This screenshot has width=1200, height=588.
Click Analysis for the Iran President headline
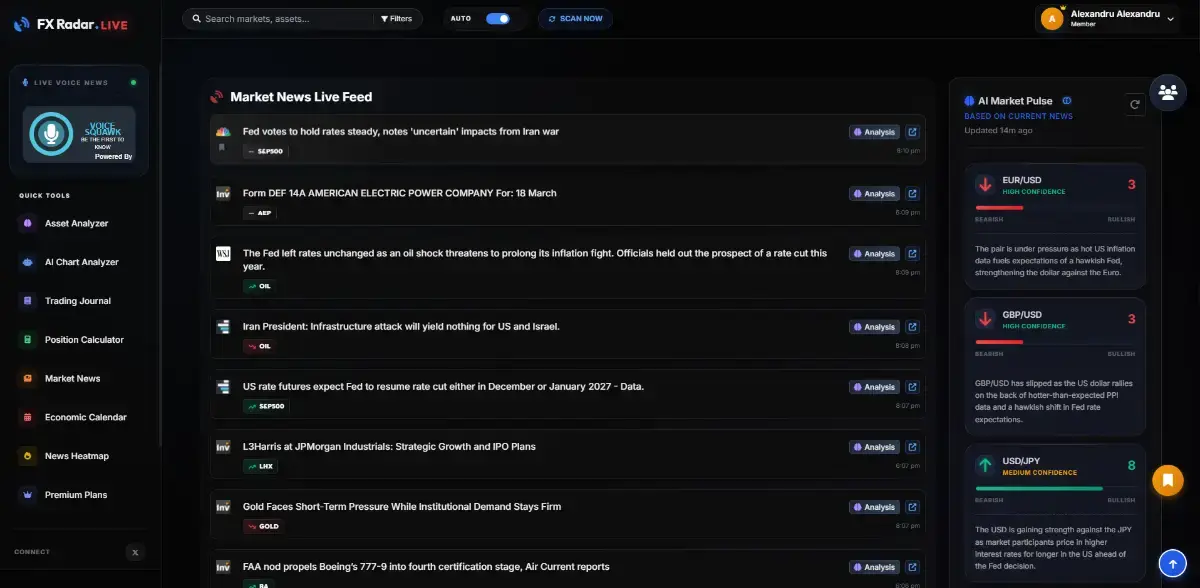tap(874, 327)
